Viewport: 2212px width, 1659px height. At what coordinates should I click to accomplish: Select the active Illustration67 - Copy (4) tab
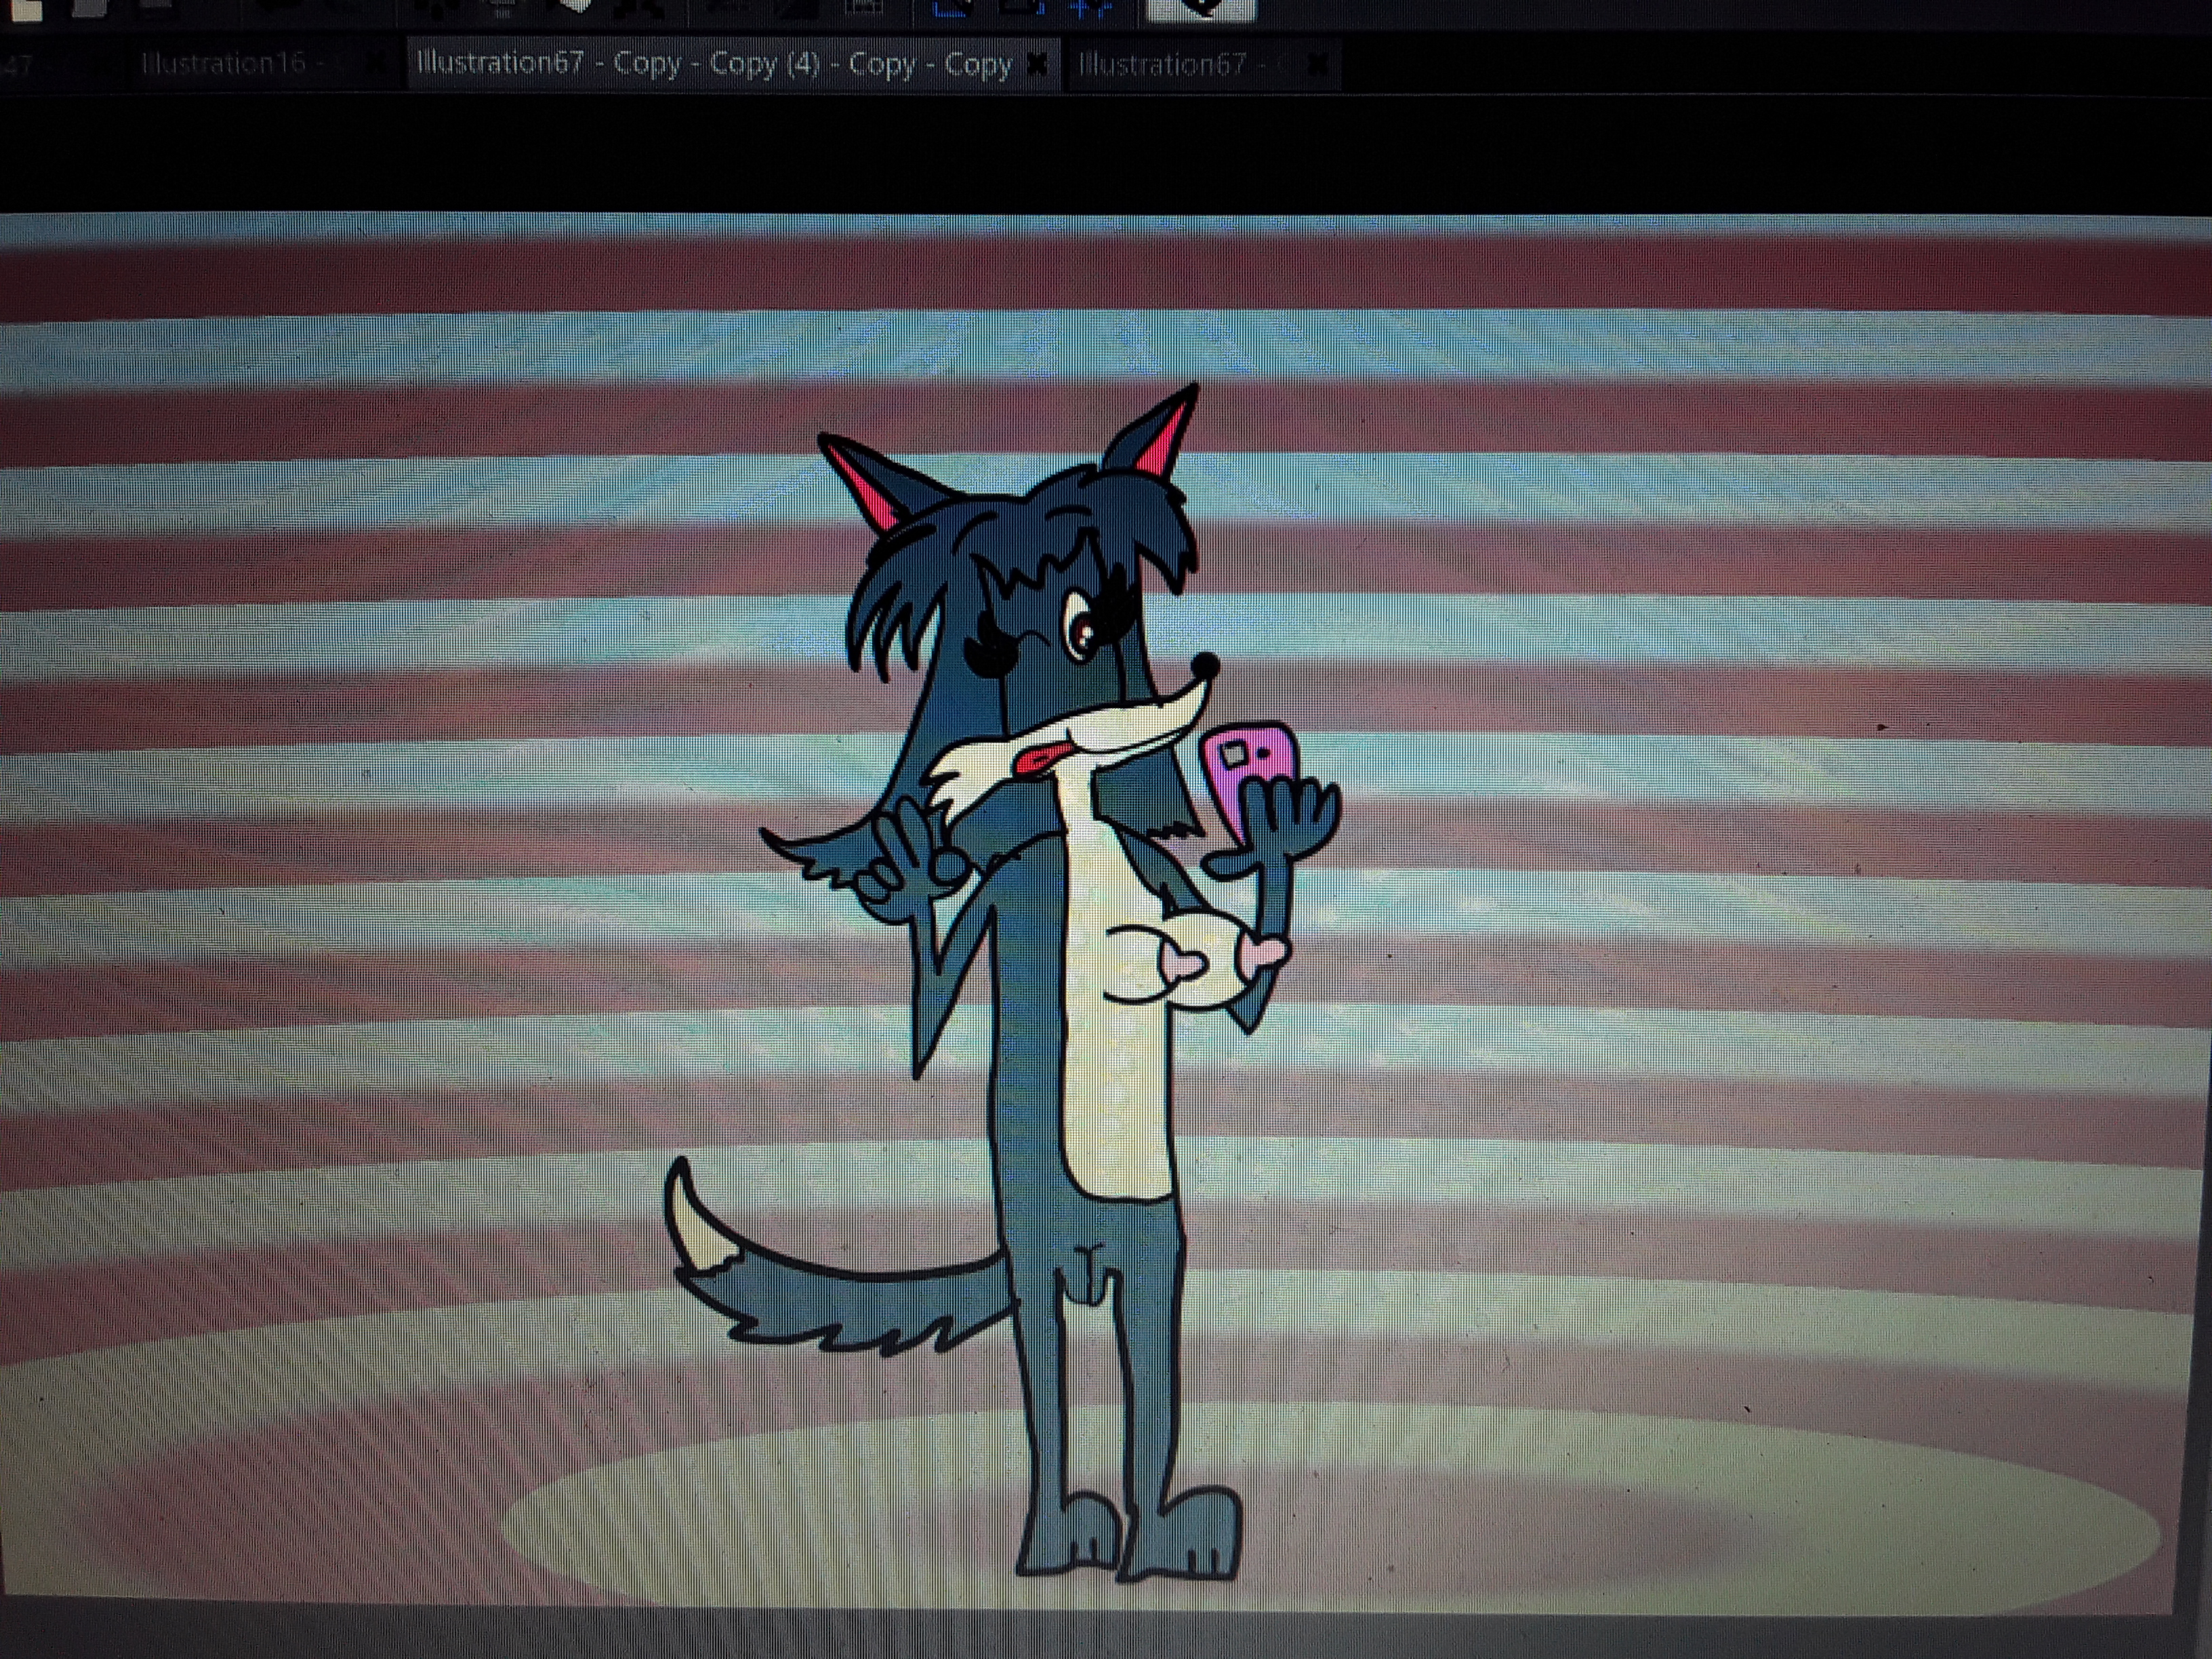click(x=714, y=64)
